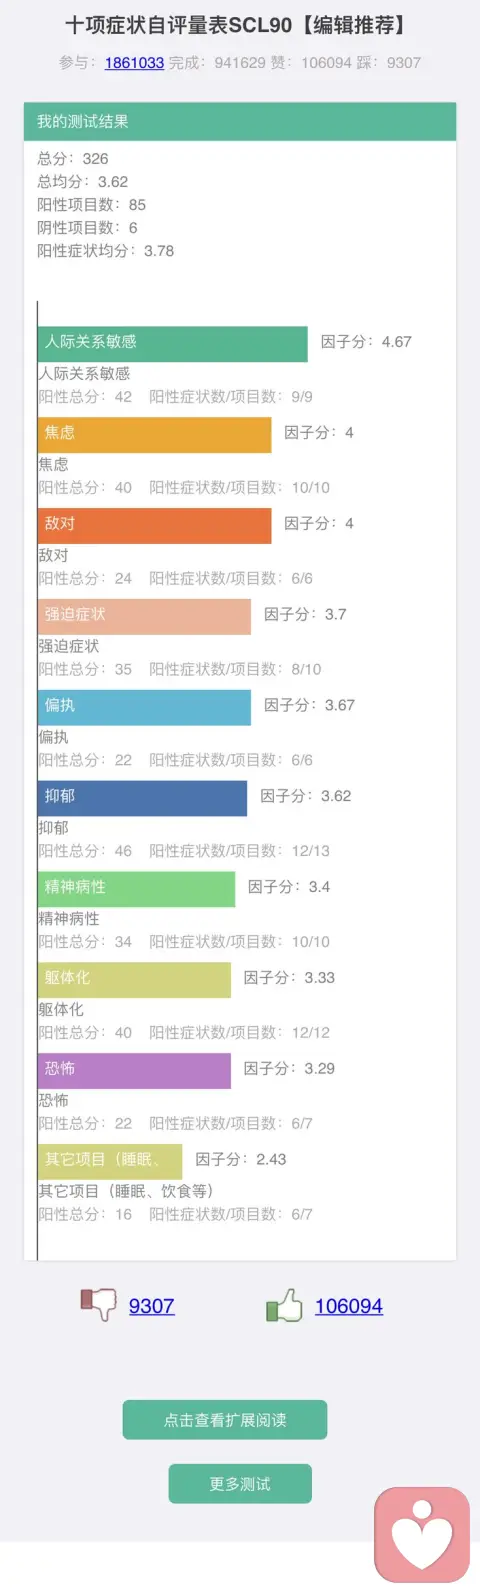This screenshot has height=1593, width=480.
Task: Click the peach 强迫症状 bar
Action: [x=145, y=616]
